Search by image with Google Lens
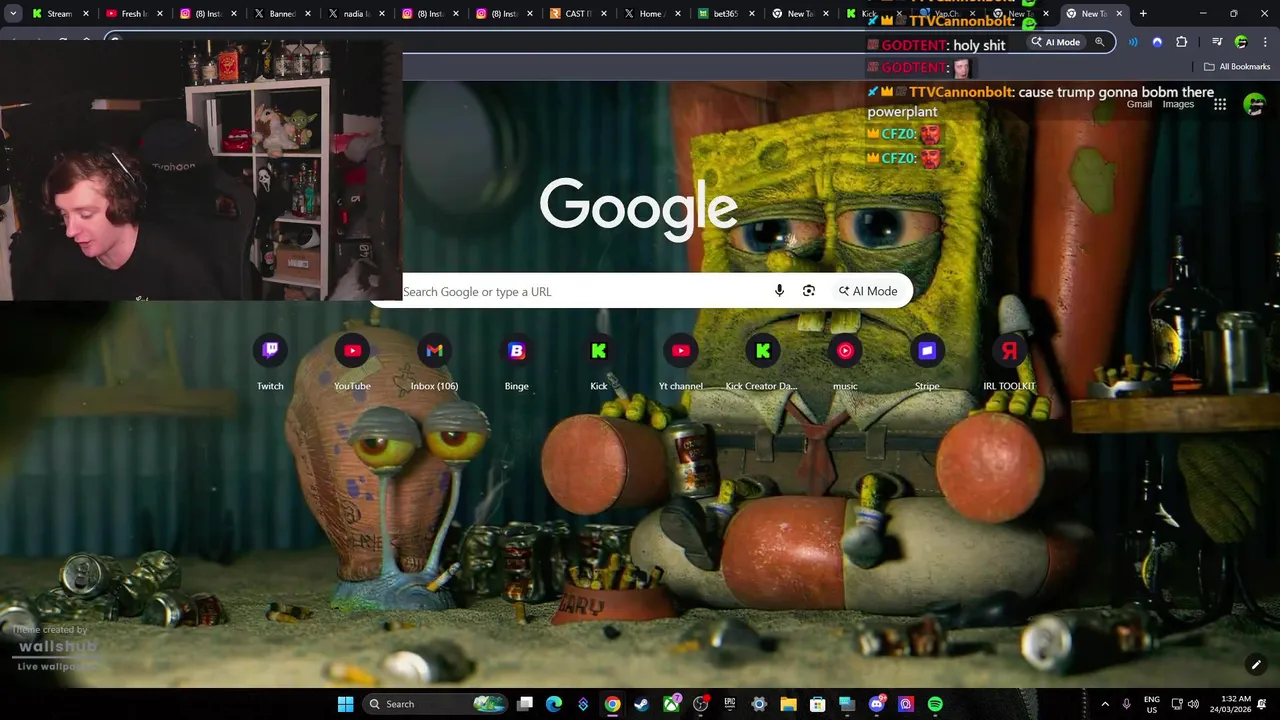 pos(809,291)
